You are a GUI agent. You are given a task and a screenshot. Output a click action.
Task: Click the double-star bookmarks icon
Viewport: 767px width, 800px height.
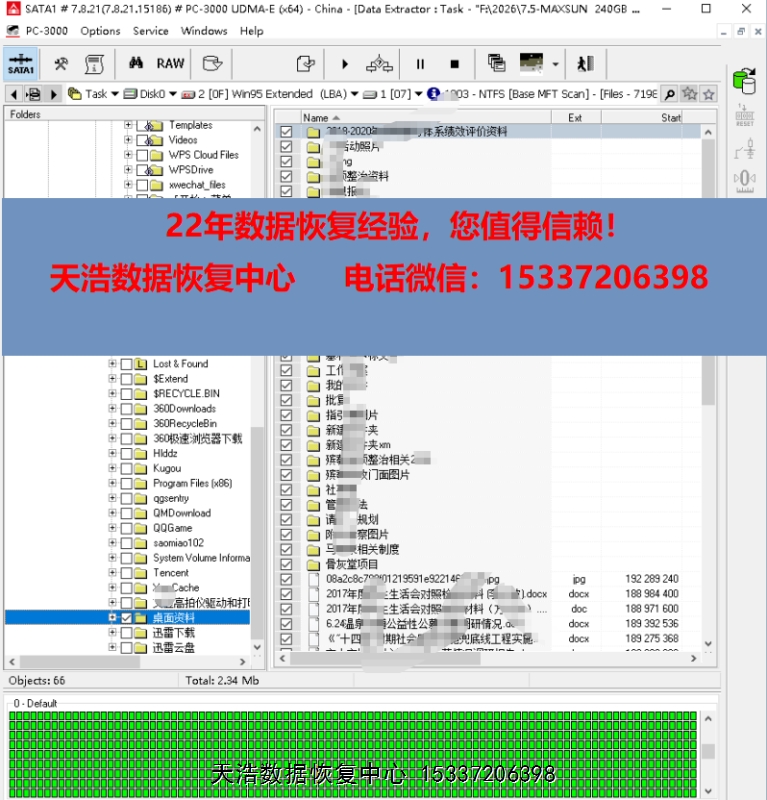(689, 94)
